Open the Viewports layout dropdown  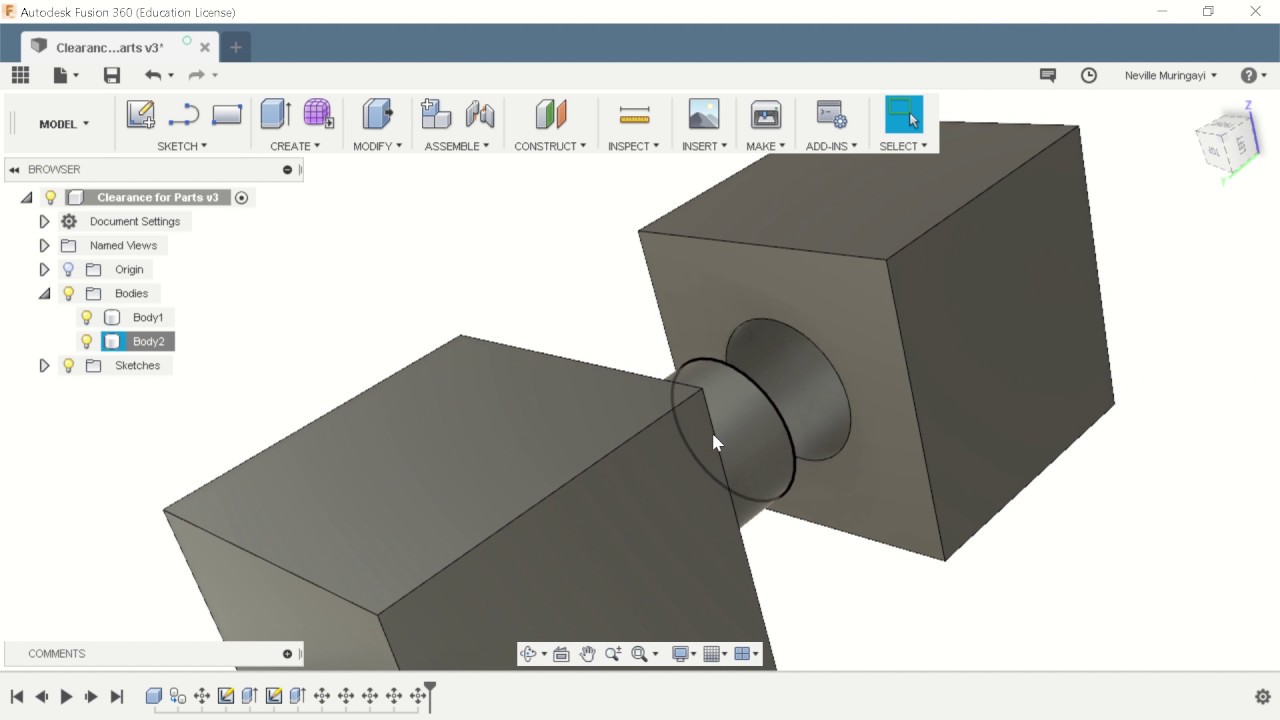(x=746, y=654)
